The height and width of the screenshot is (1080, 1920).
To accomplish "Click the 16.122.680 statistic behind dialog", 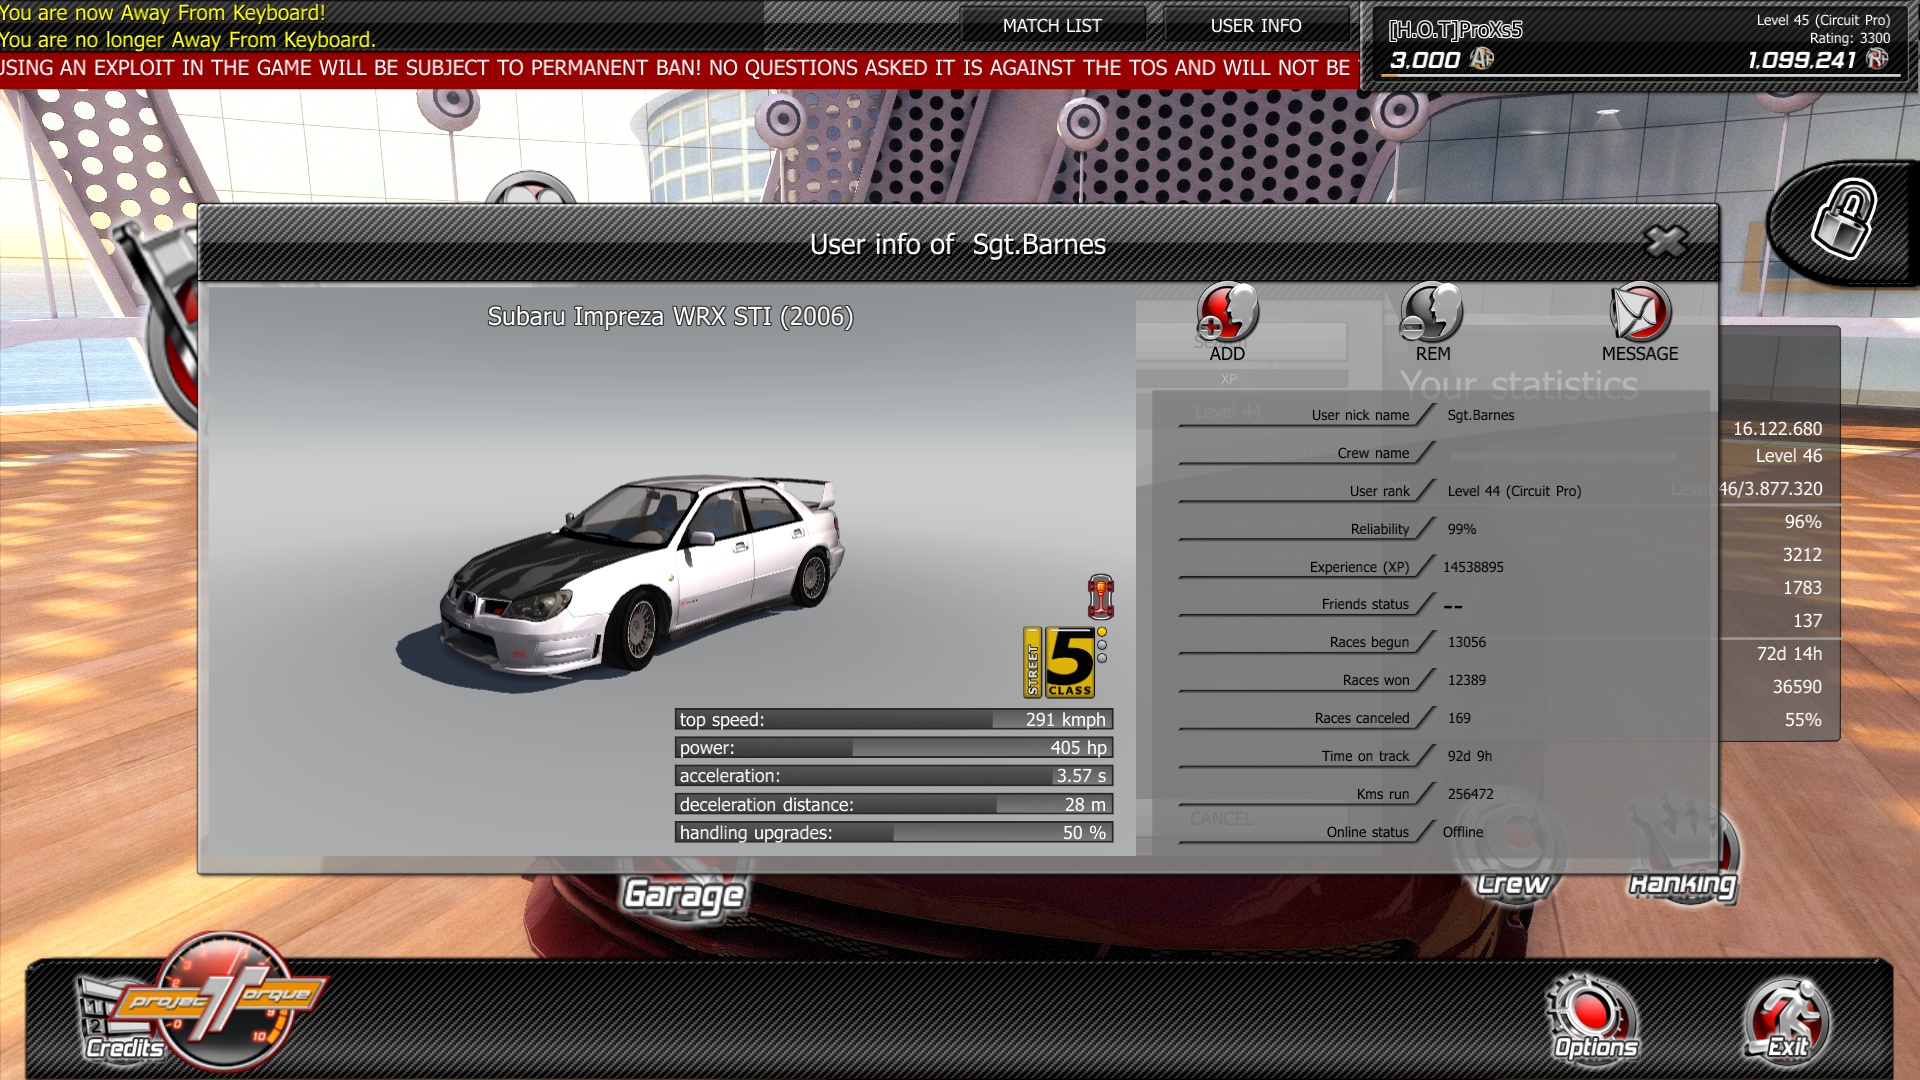I will pyautogui.click(x=1777, y=429).
